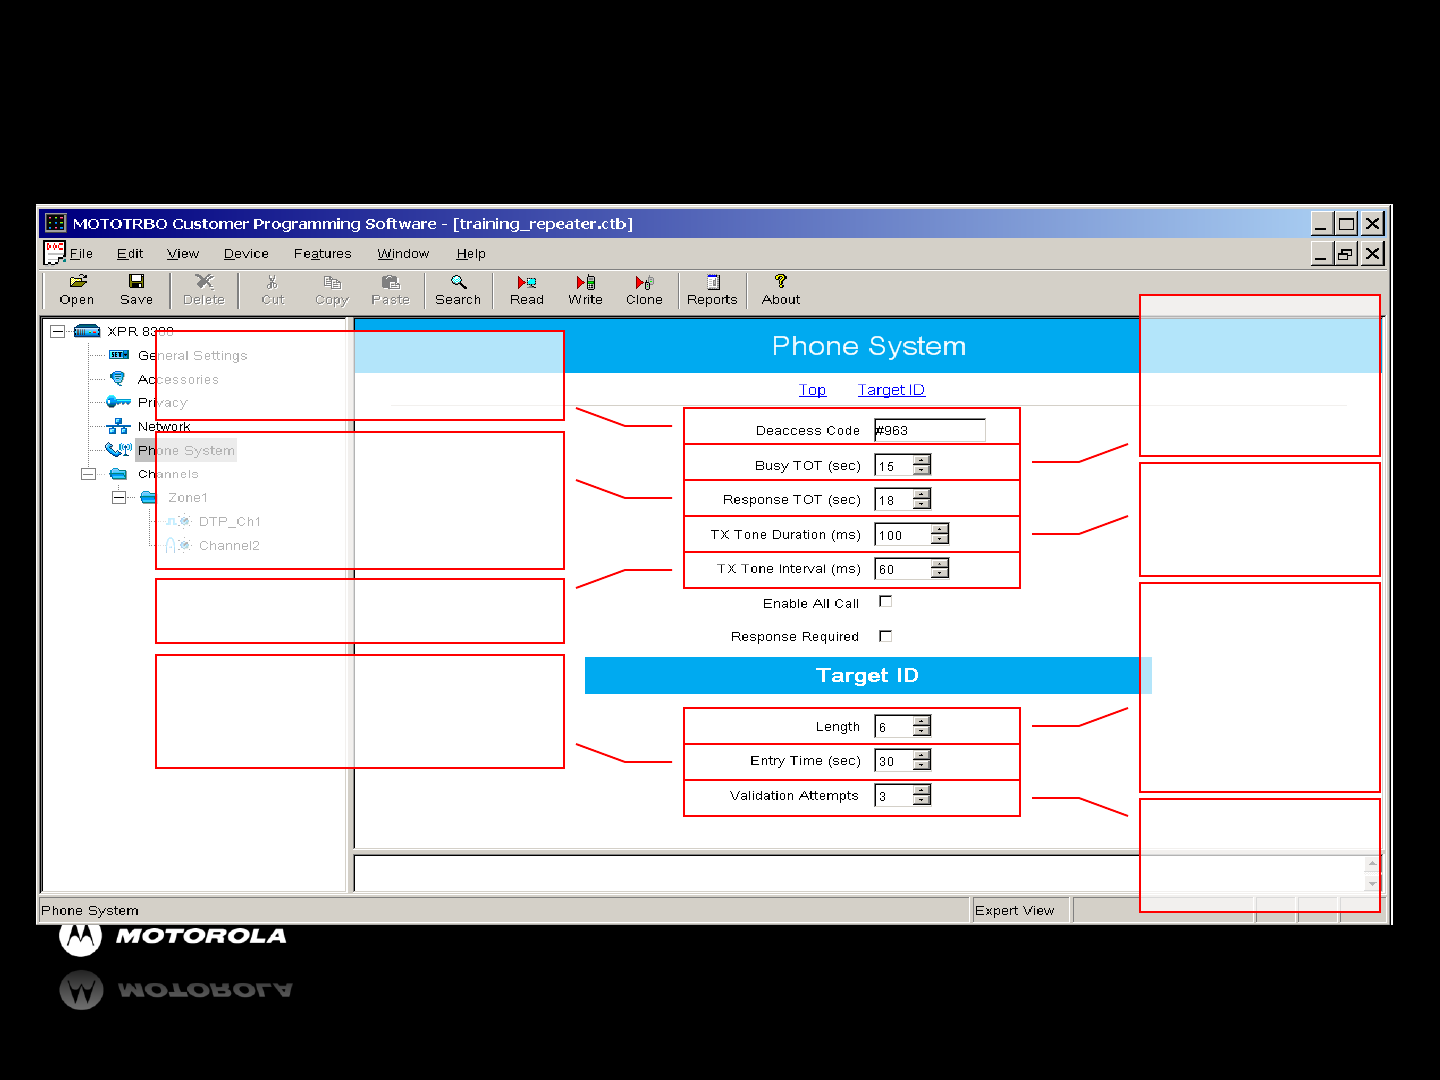This screenshot has width=1440, height=1080.
Task: Open the Edit menu
Action: [130, 254]
